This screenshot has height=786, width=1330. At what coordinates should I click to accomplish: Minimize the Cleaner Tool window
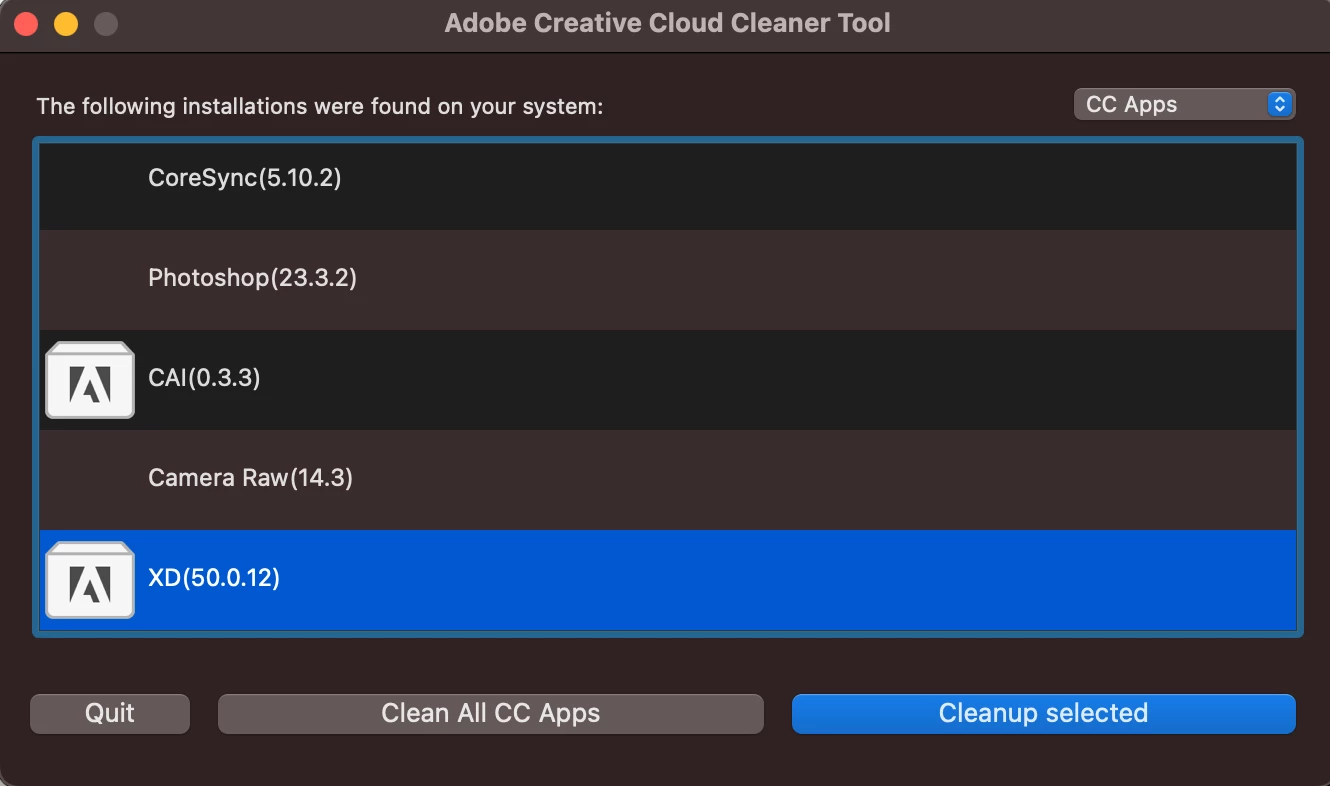click(x=66, y=24)
